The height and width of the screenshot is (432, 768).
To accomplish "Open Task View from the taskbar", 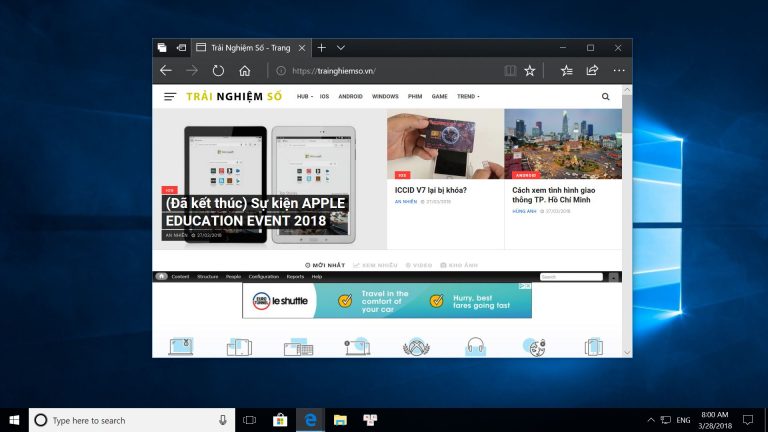I will pos(249,420).
